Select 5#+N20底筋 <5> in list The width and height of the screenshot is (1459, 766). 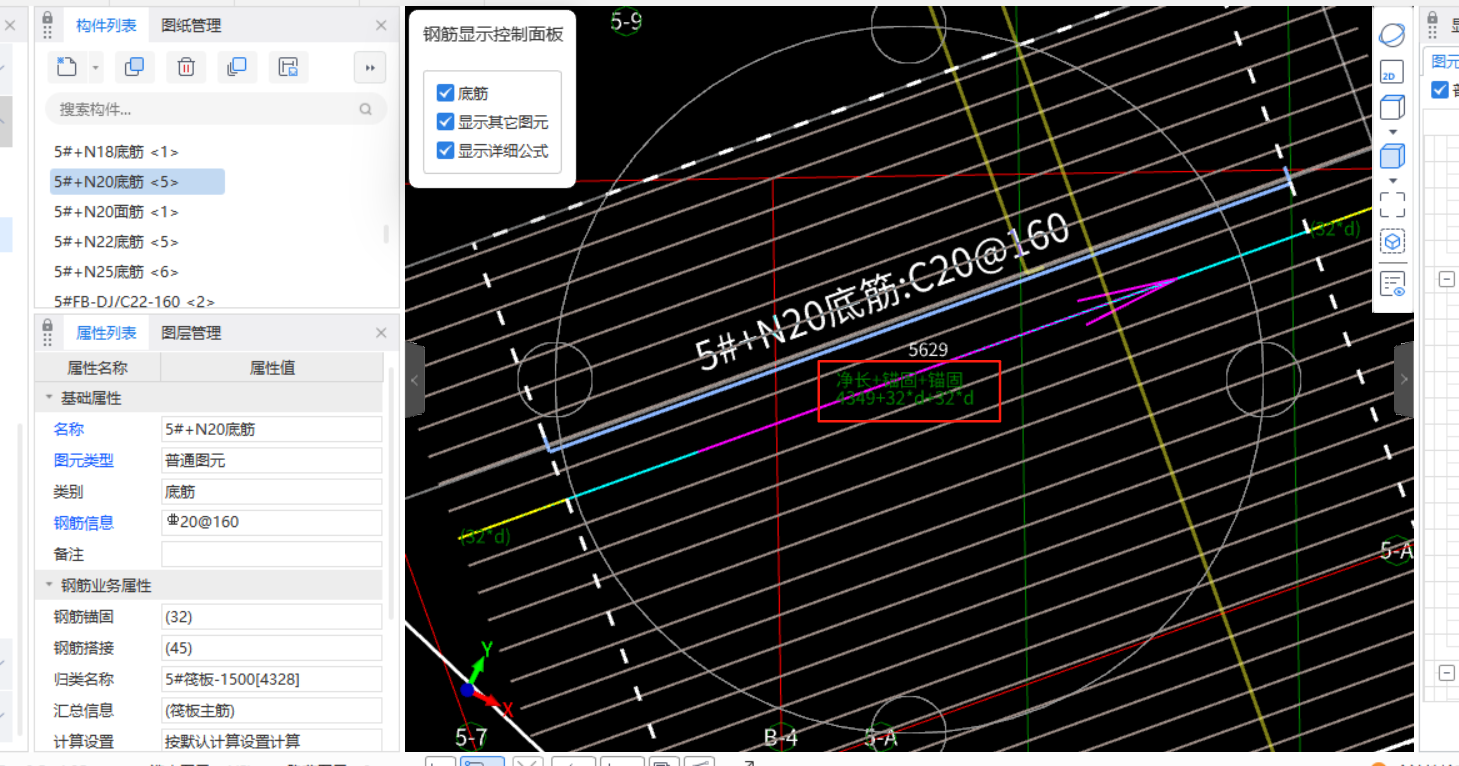(137, 182)
